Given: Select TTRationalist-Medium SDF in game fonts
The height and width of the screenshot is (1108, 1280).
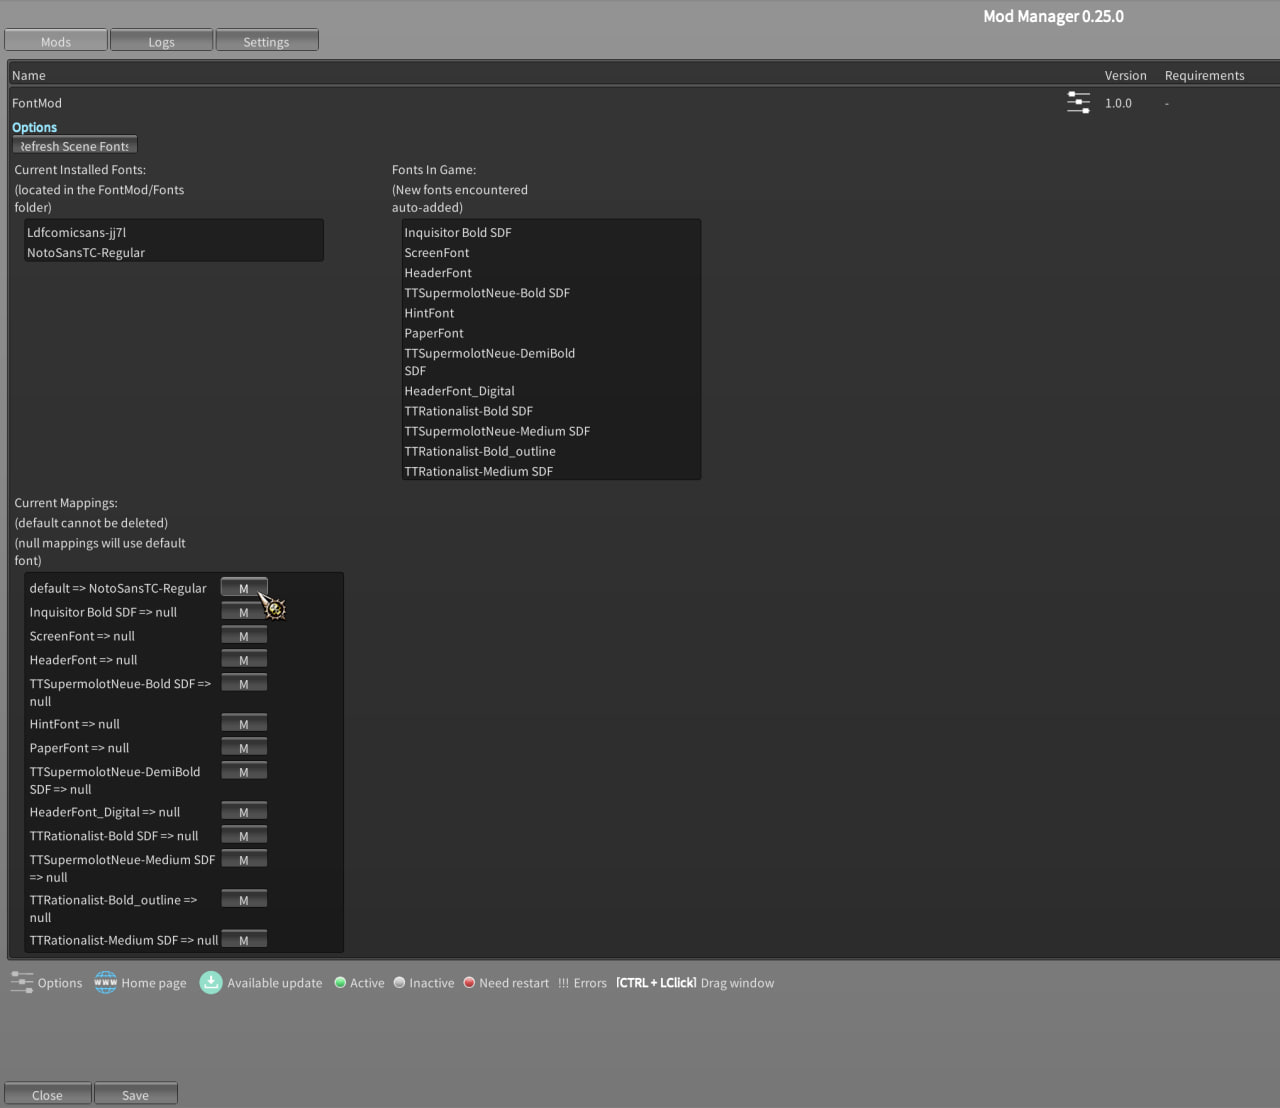Looking at the screenshot, I should (x=479, y=471).
